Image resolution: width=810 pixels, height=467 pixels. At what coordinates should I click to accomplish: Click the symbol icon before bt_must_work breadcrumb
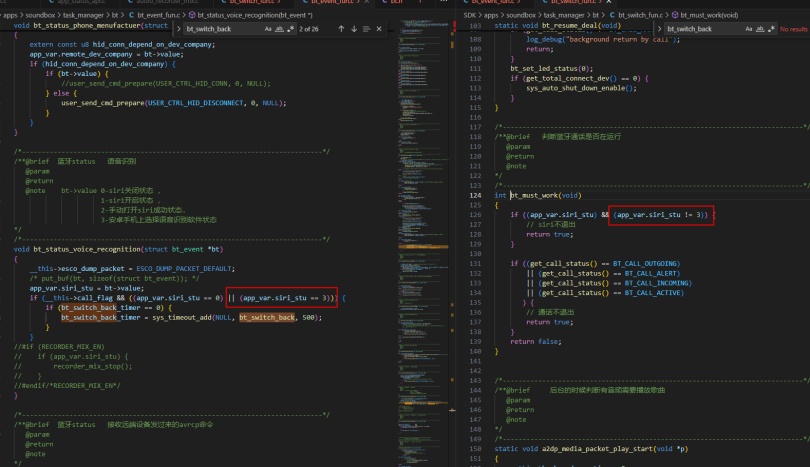(x=675, y=15)
